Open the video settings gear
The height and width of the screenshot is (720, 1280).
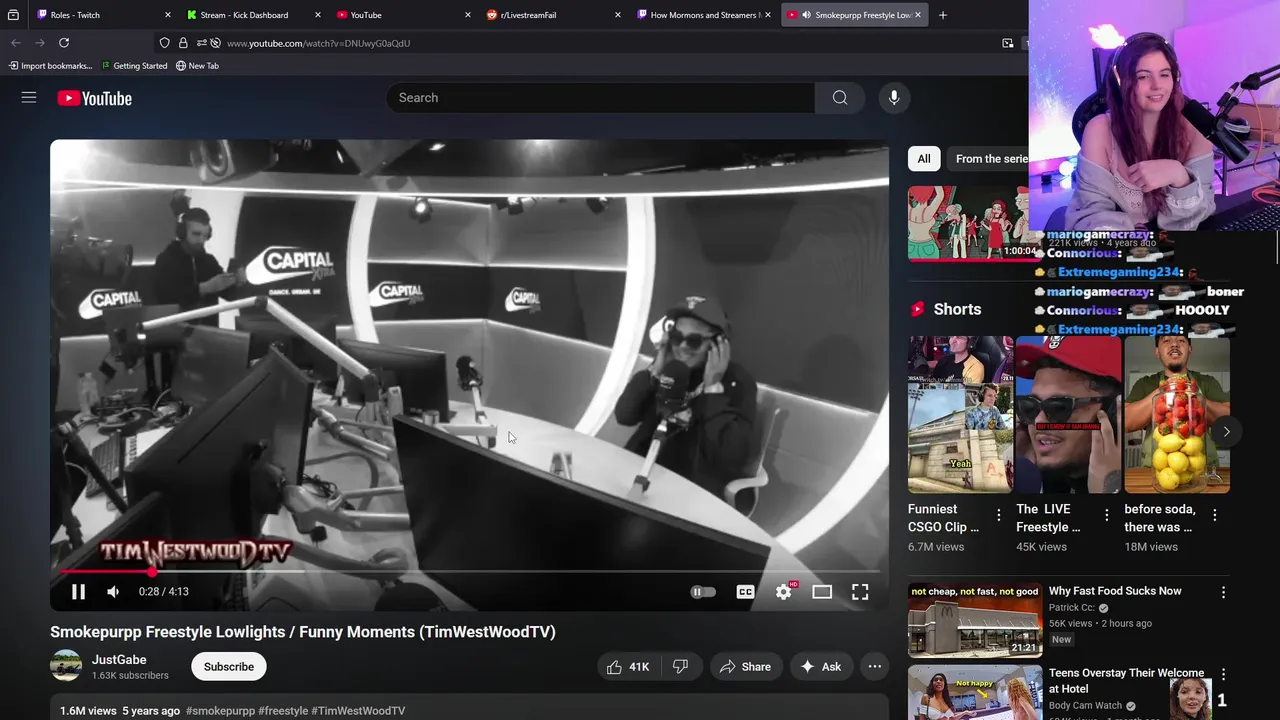[784, 592]
